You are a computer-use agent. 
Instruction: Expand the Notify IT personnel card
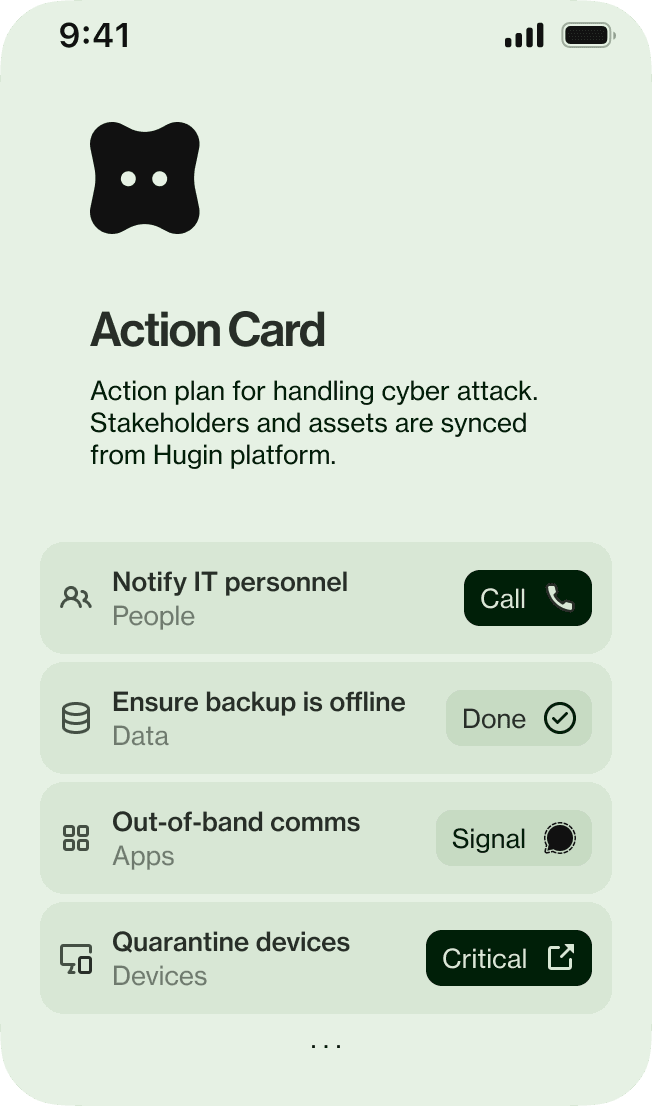(250, 598)
